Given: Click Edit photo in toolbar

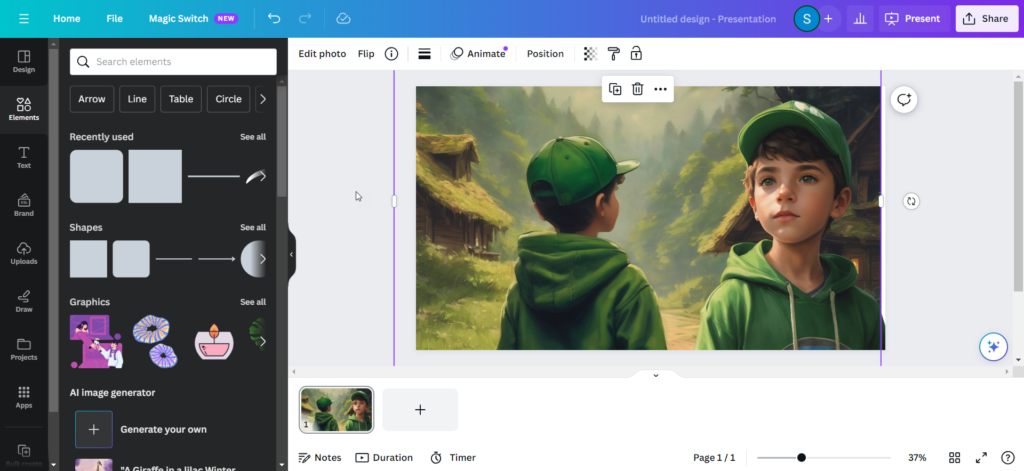Looking at the screenshot, I should [x=322, y=54].
